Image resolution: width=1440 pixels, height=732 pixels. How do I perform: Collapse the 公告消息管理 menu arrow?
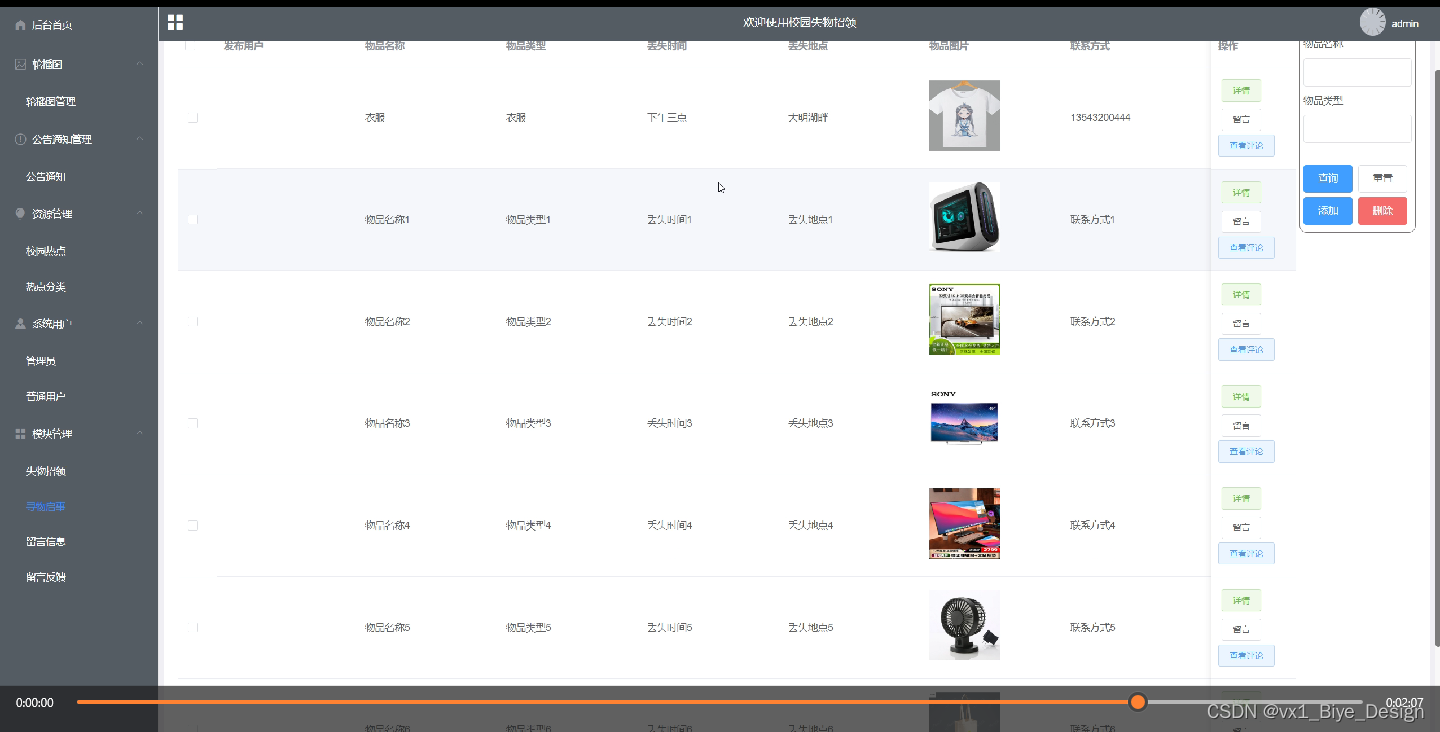click(x=140, y=139)
